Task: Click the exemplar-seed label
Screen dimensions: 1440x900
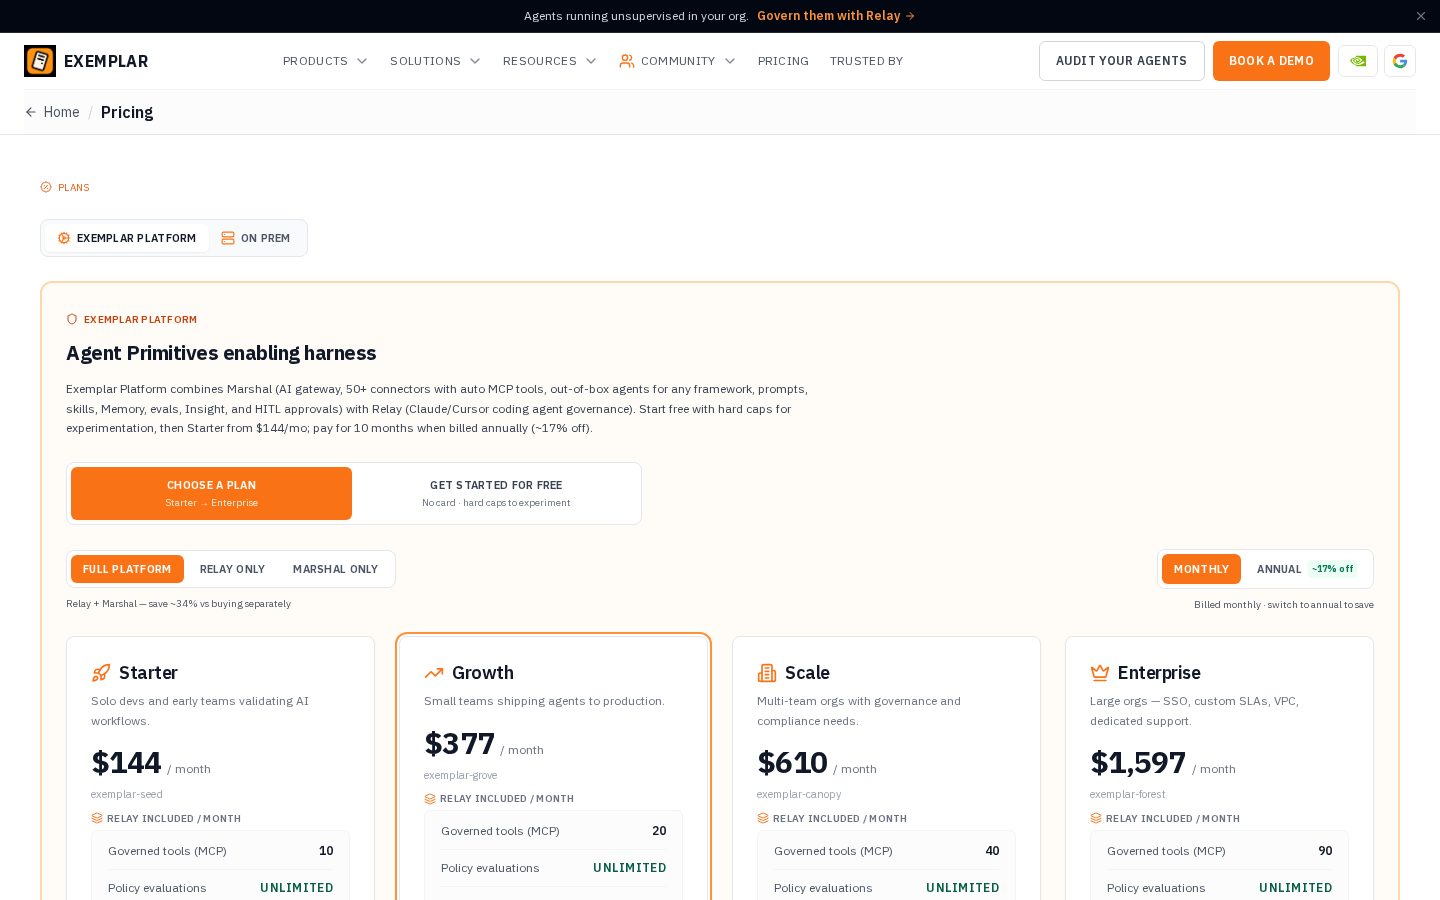Action: [x=127, y=794]
